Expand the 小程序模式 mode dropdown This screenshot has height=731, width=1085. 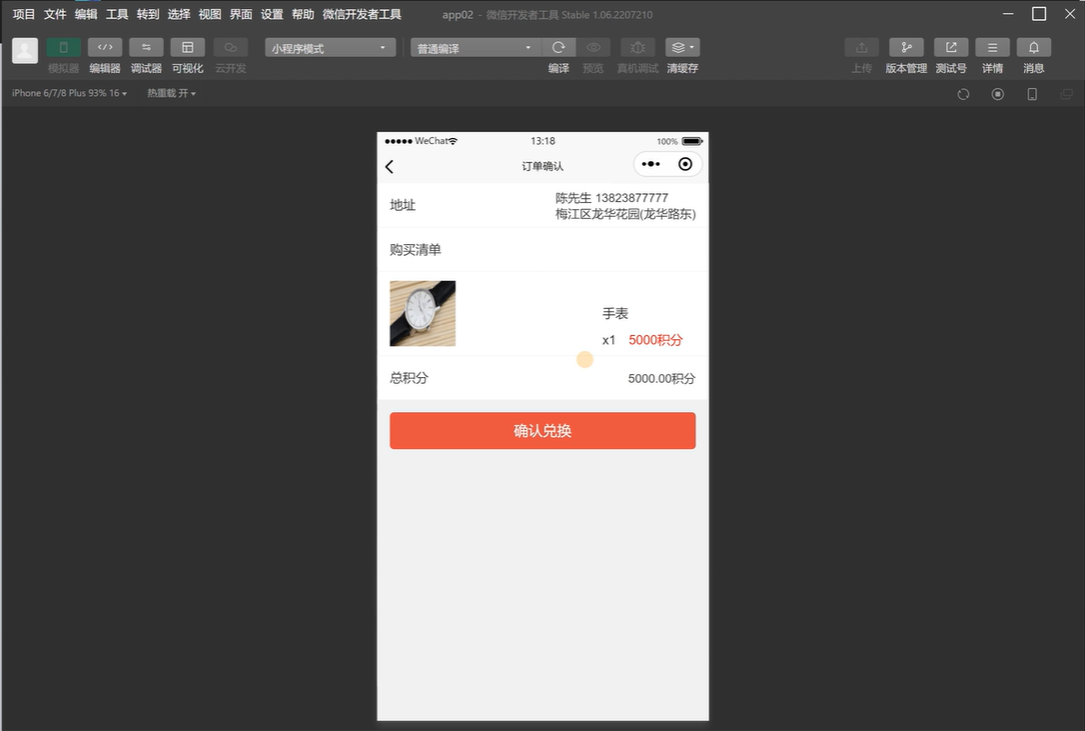click(x=330, y=48)
